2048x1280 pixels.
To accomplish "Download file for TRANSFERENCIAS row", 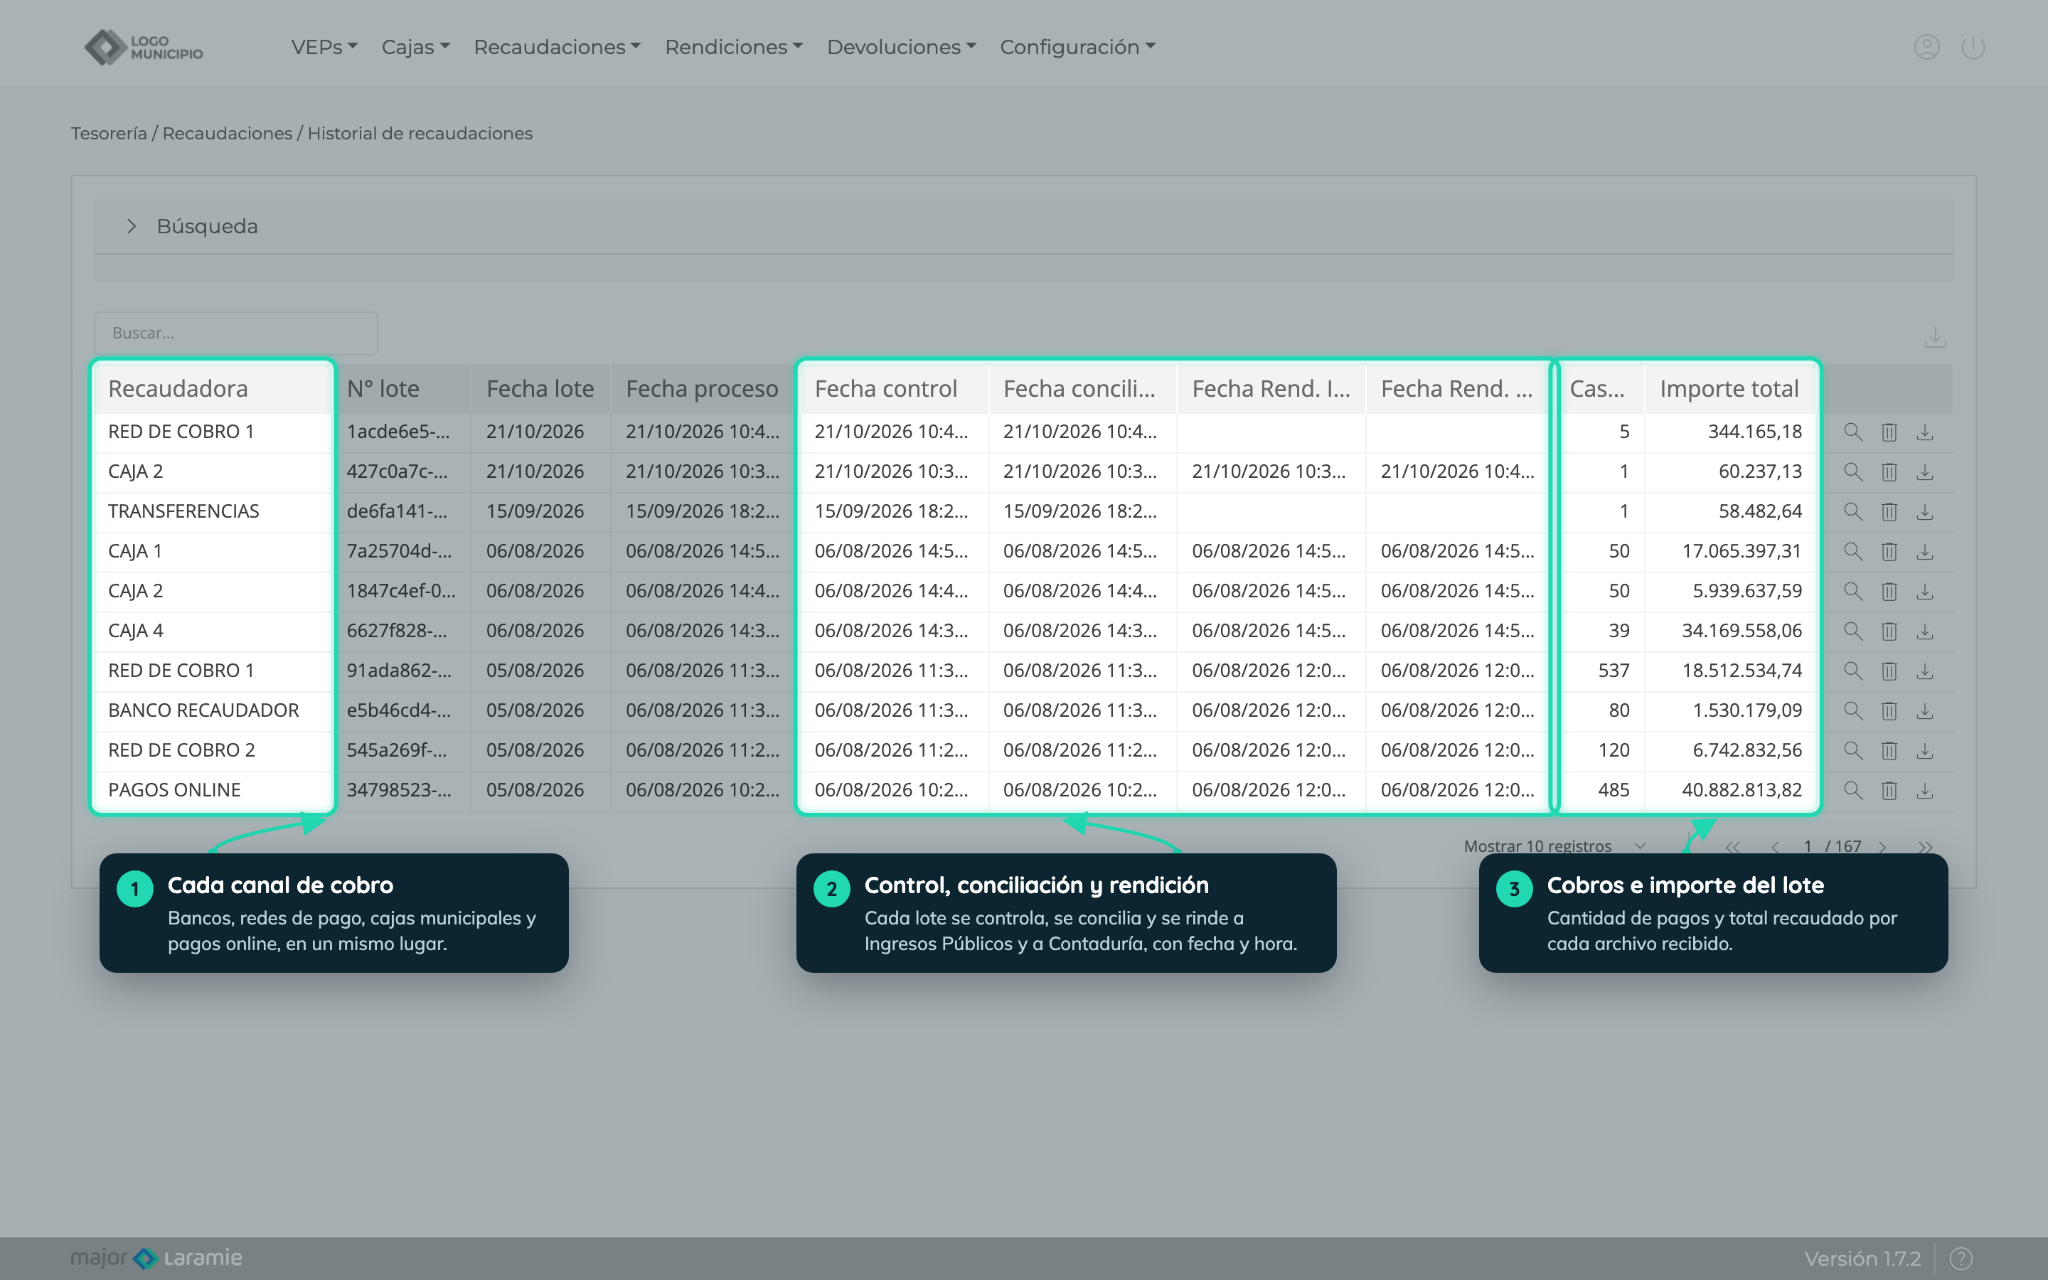I will 1925,512.
